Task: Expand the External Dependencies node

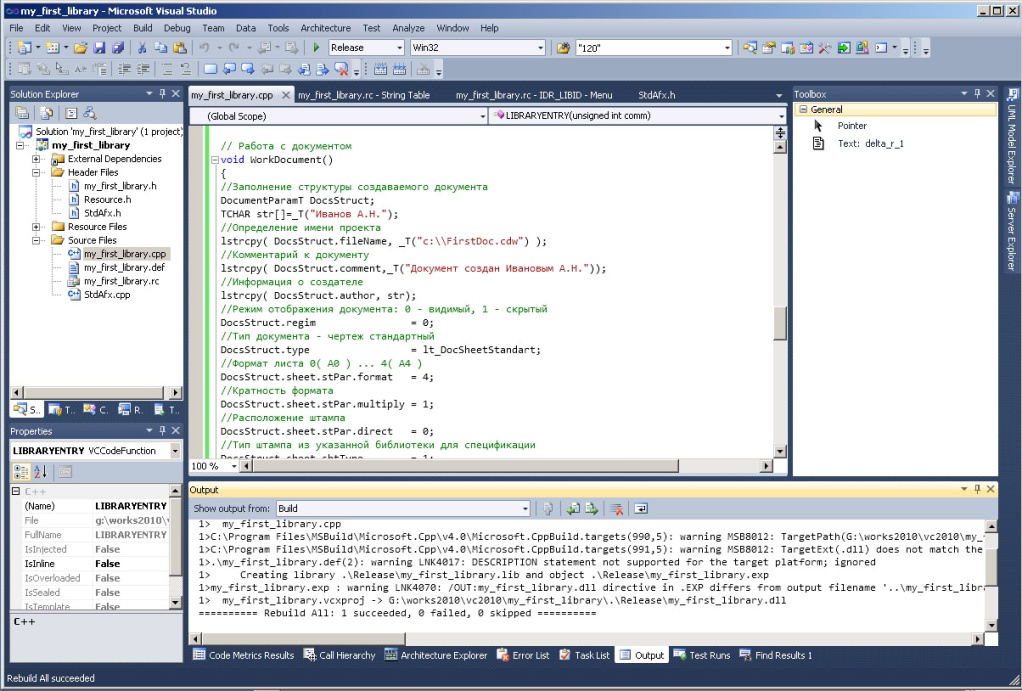Action: pos(36,159)
